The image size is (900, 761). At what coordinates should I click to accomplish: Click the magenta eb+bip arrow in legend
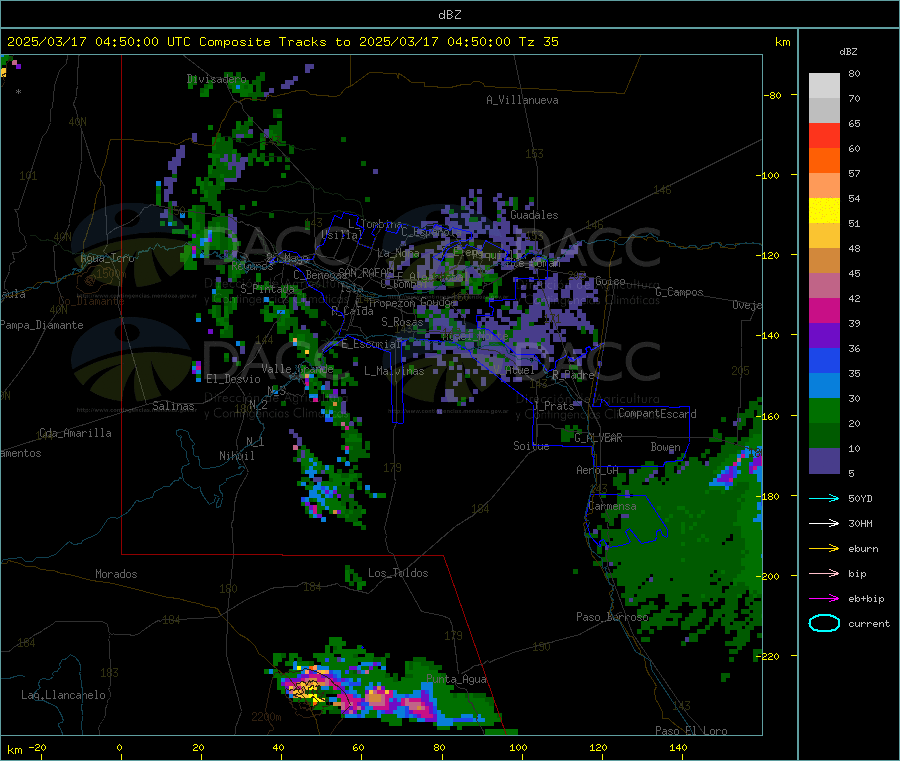824,599
